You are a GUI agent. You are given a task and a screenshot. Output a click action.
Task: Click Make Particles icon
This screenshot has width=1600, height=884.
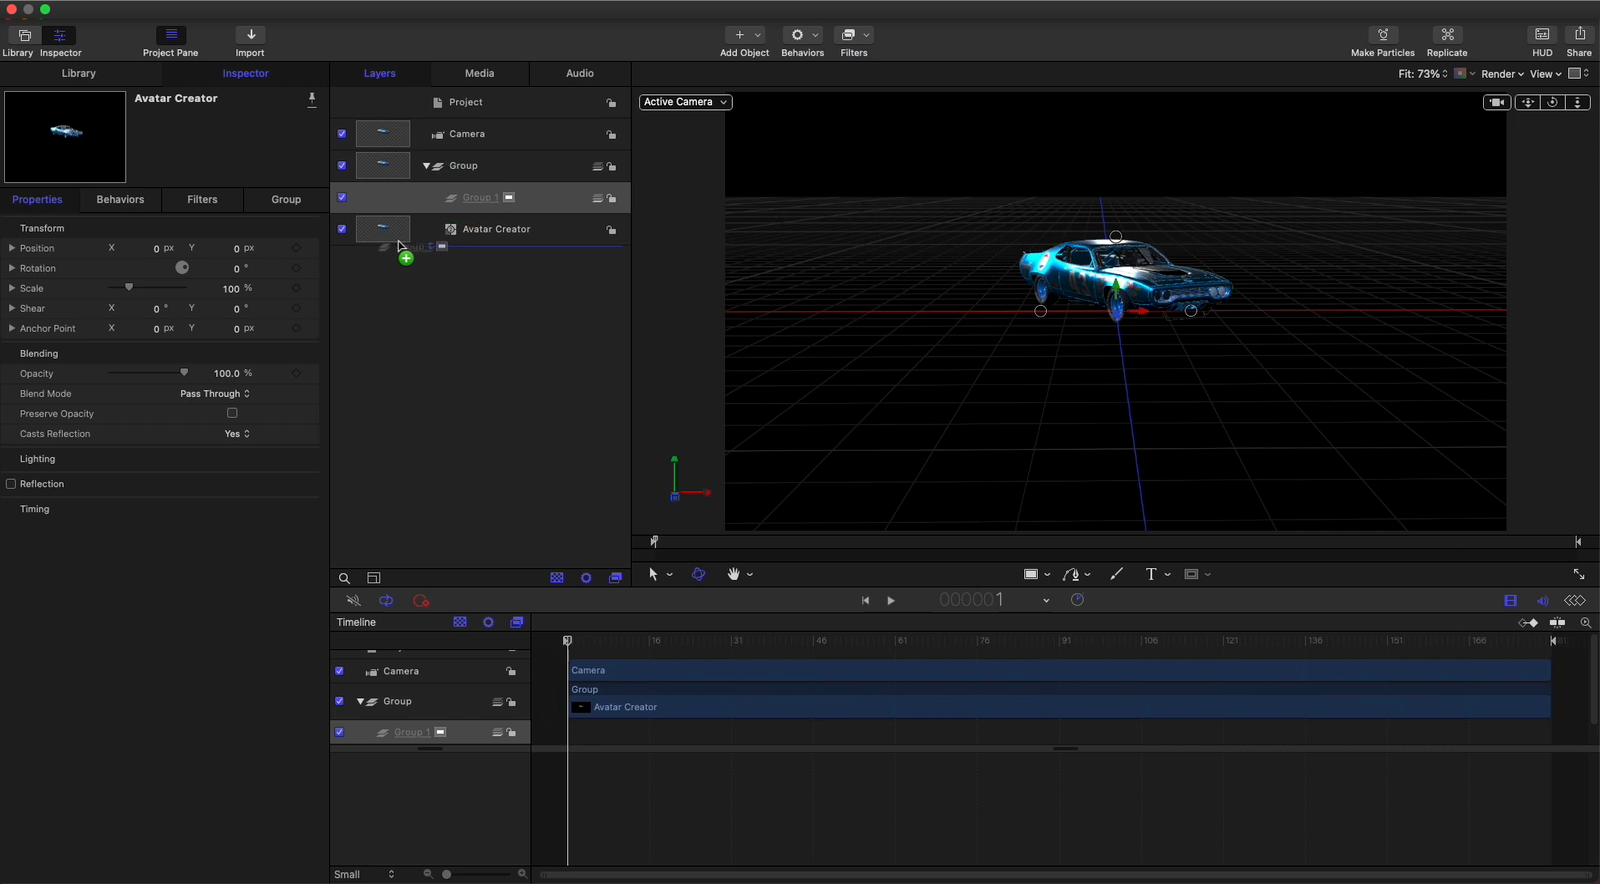point(1383,35)
